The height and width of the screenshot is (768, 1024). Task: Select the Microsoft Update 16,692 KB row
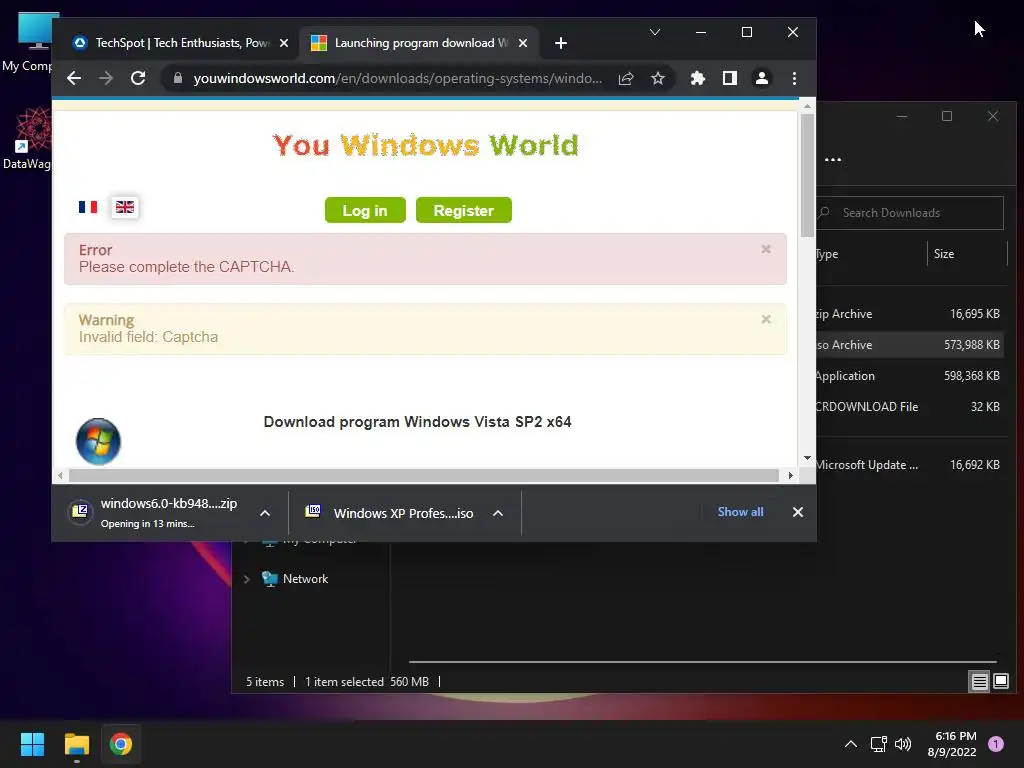click(x=909, y=465)
